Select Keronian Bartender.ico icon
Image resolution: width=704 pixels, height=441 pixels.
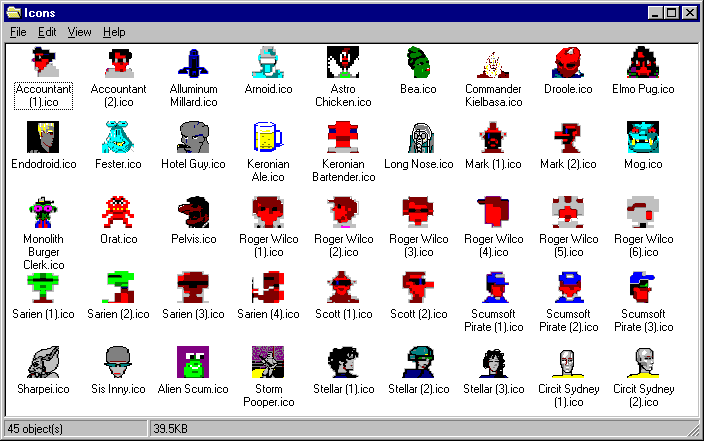[343, 137]
